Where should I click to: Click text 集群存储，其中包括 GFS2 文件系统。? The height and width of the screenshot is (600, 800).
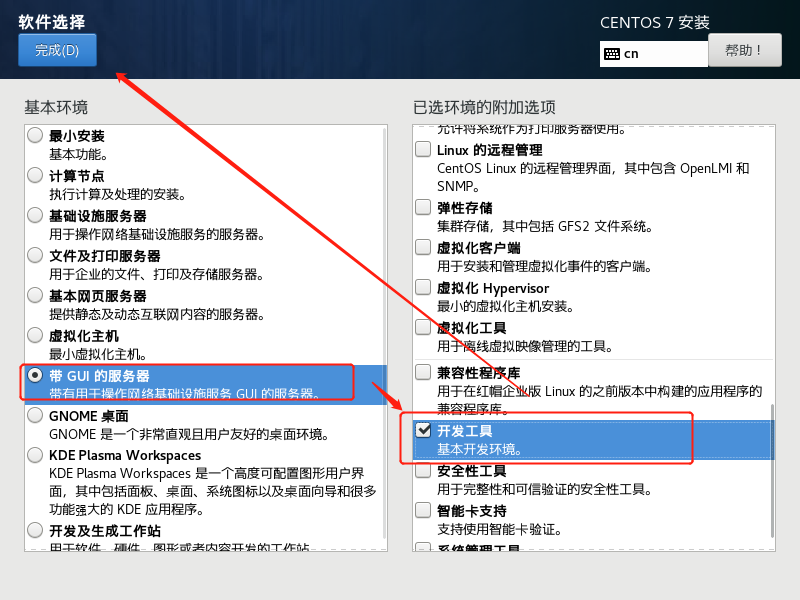click(545, 226)
